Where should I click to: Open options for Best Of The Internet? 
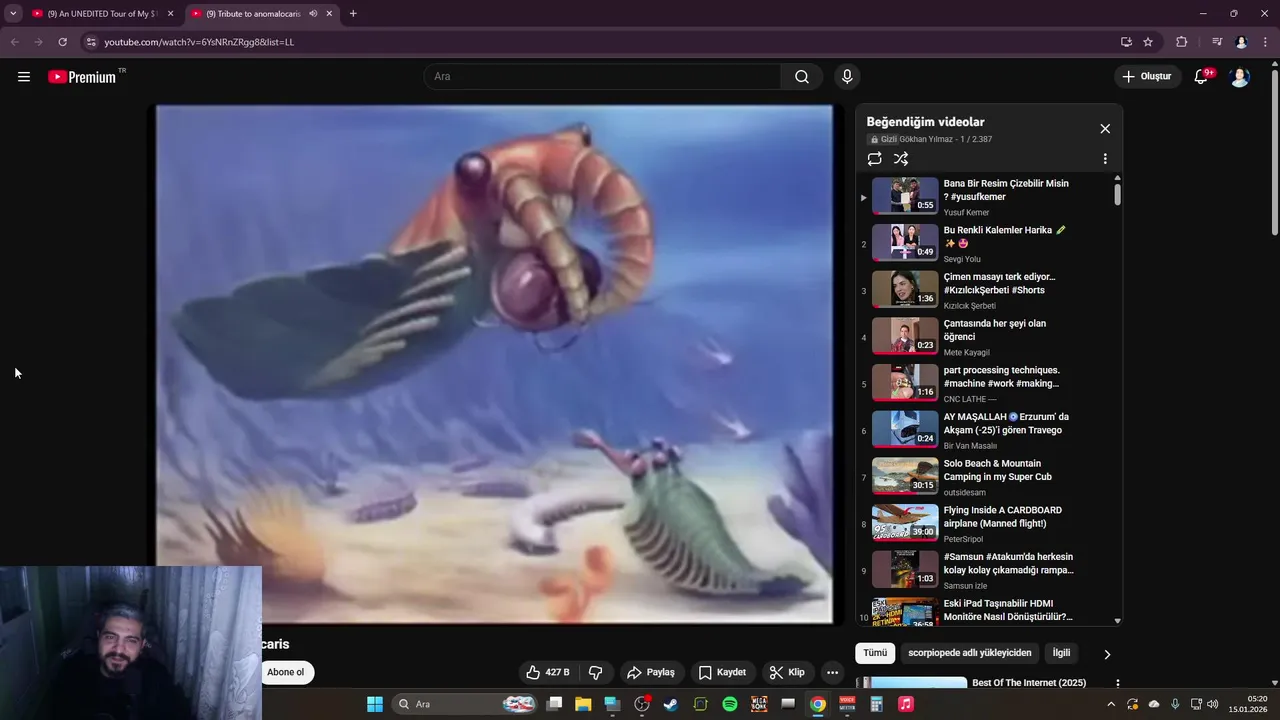point(1118,683)
